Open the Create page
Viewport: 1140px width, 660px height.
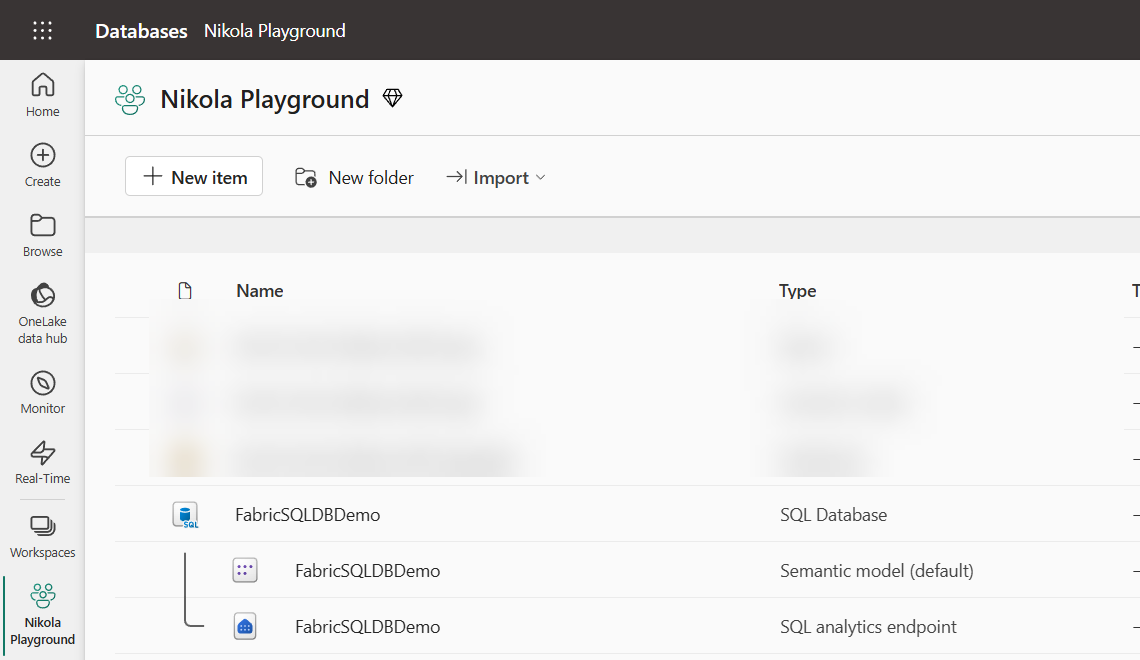[42, 166]
